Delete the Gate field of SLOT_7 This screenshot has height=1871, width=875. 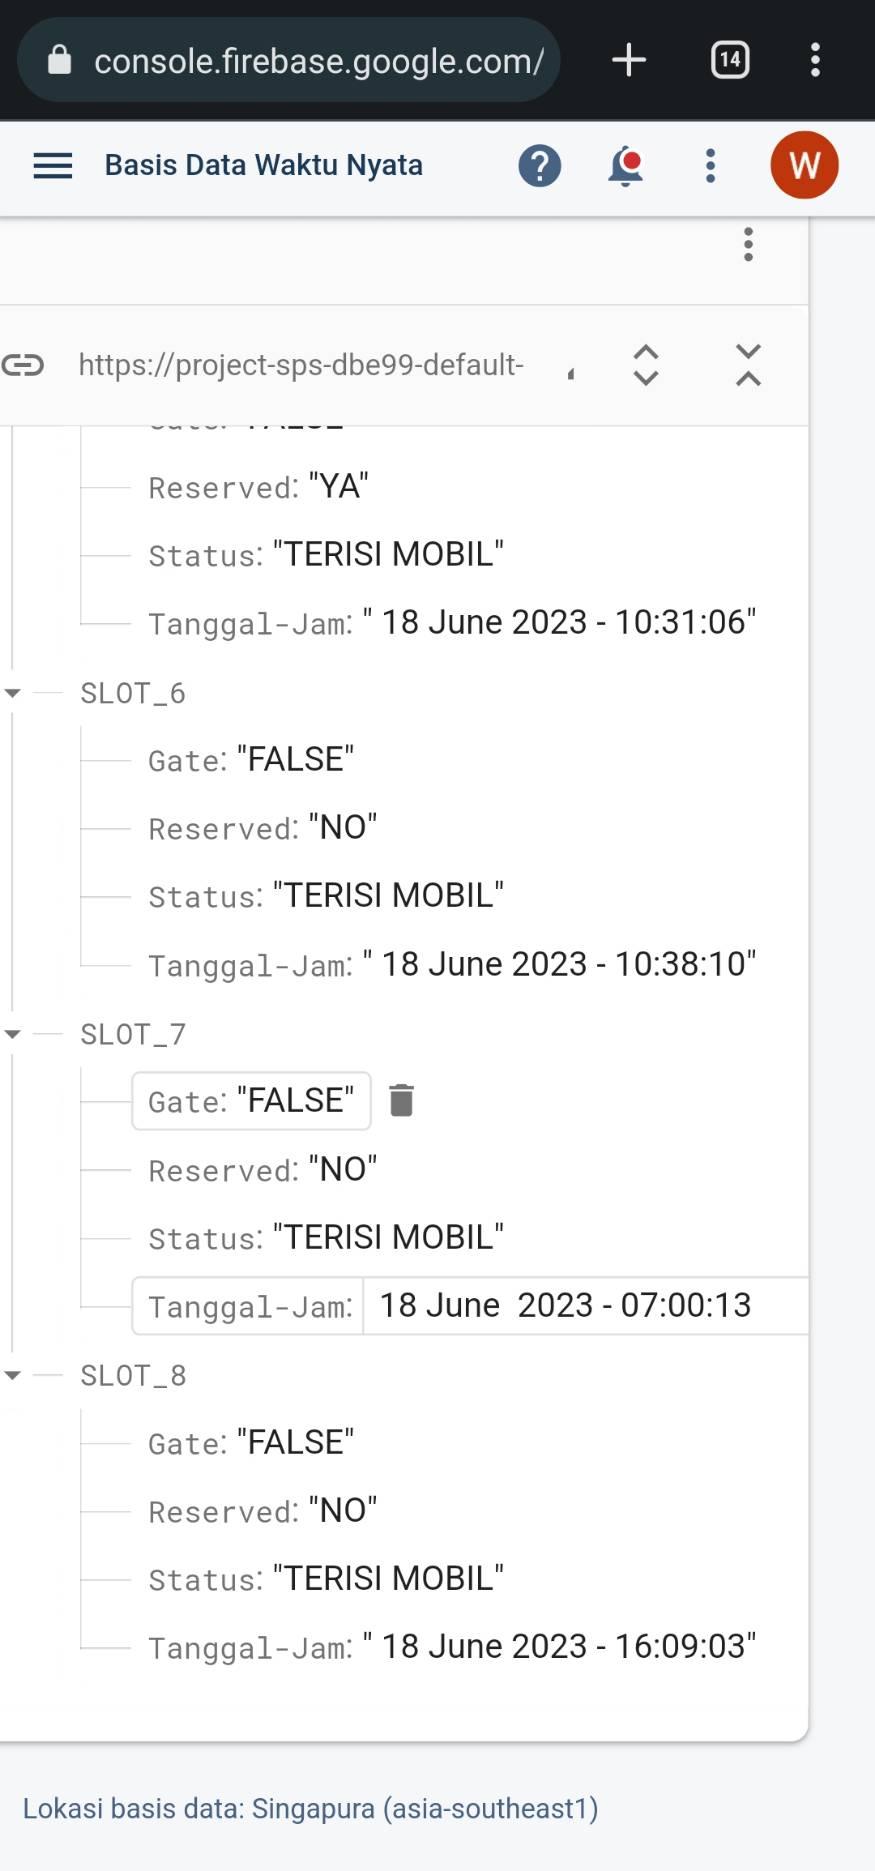[402, 1098]
